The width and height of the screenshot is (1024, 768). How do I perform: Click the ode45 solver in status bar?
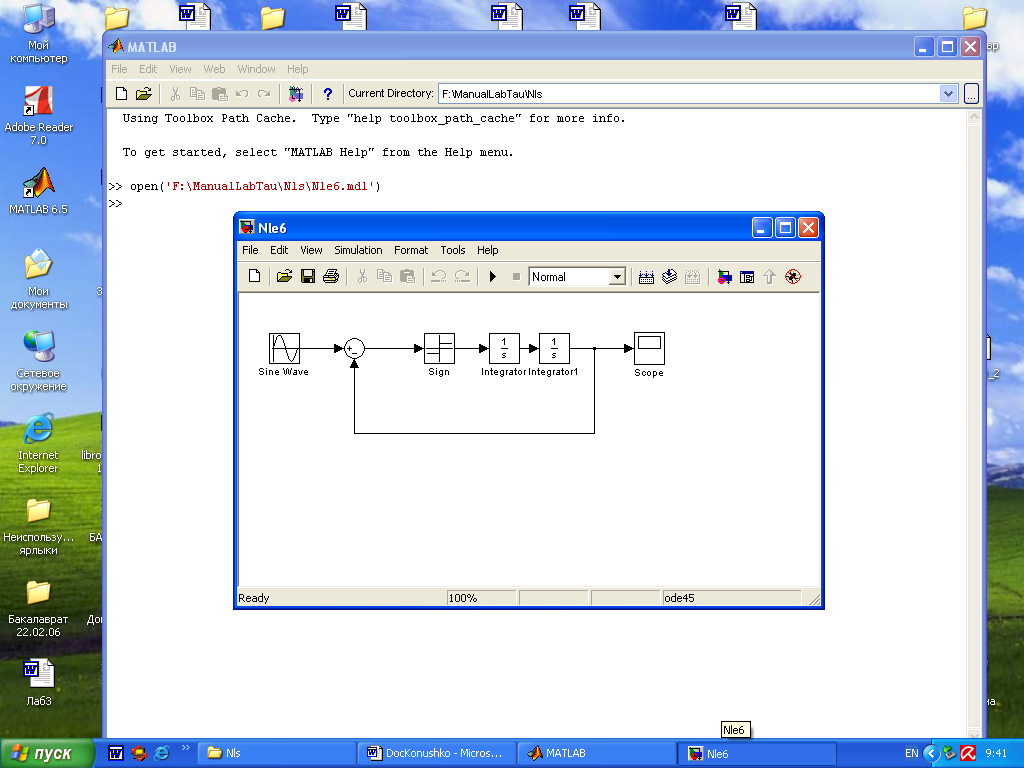point(731,598)
